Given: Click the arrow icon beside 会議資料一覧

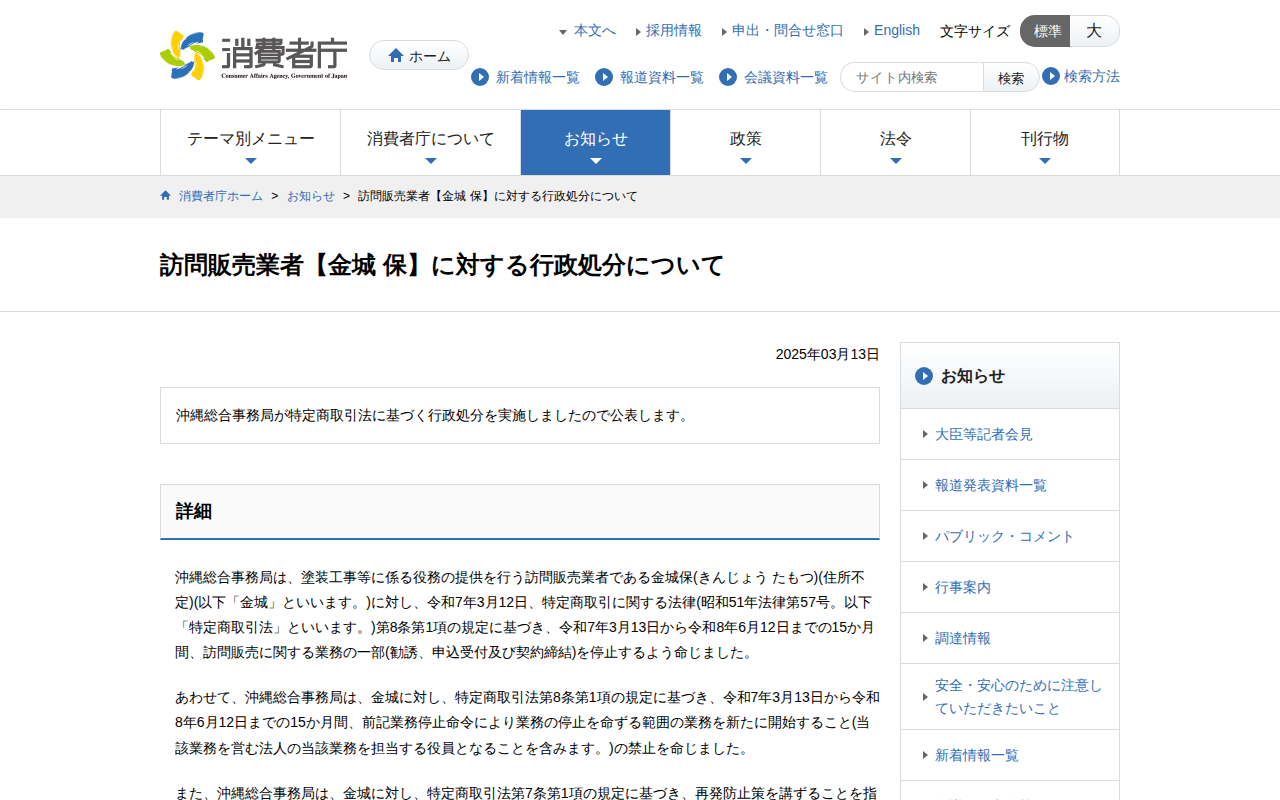Looking at the screenshot, I should click(728, 77).
